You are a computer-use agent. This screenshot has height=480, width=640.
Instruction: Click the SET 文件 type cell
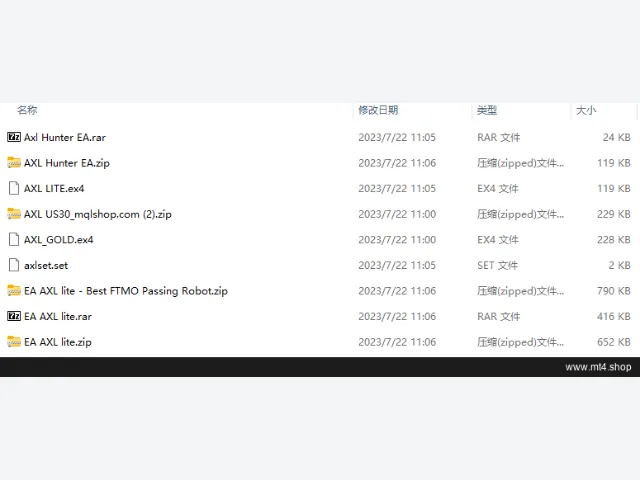click(x=498, y=265)
